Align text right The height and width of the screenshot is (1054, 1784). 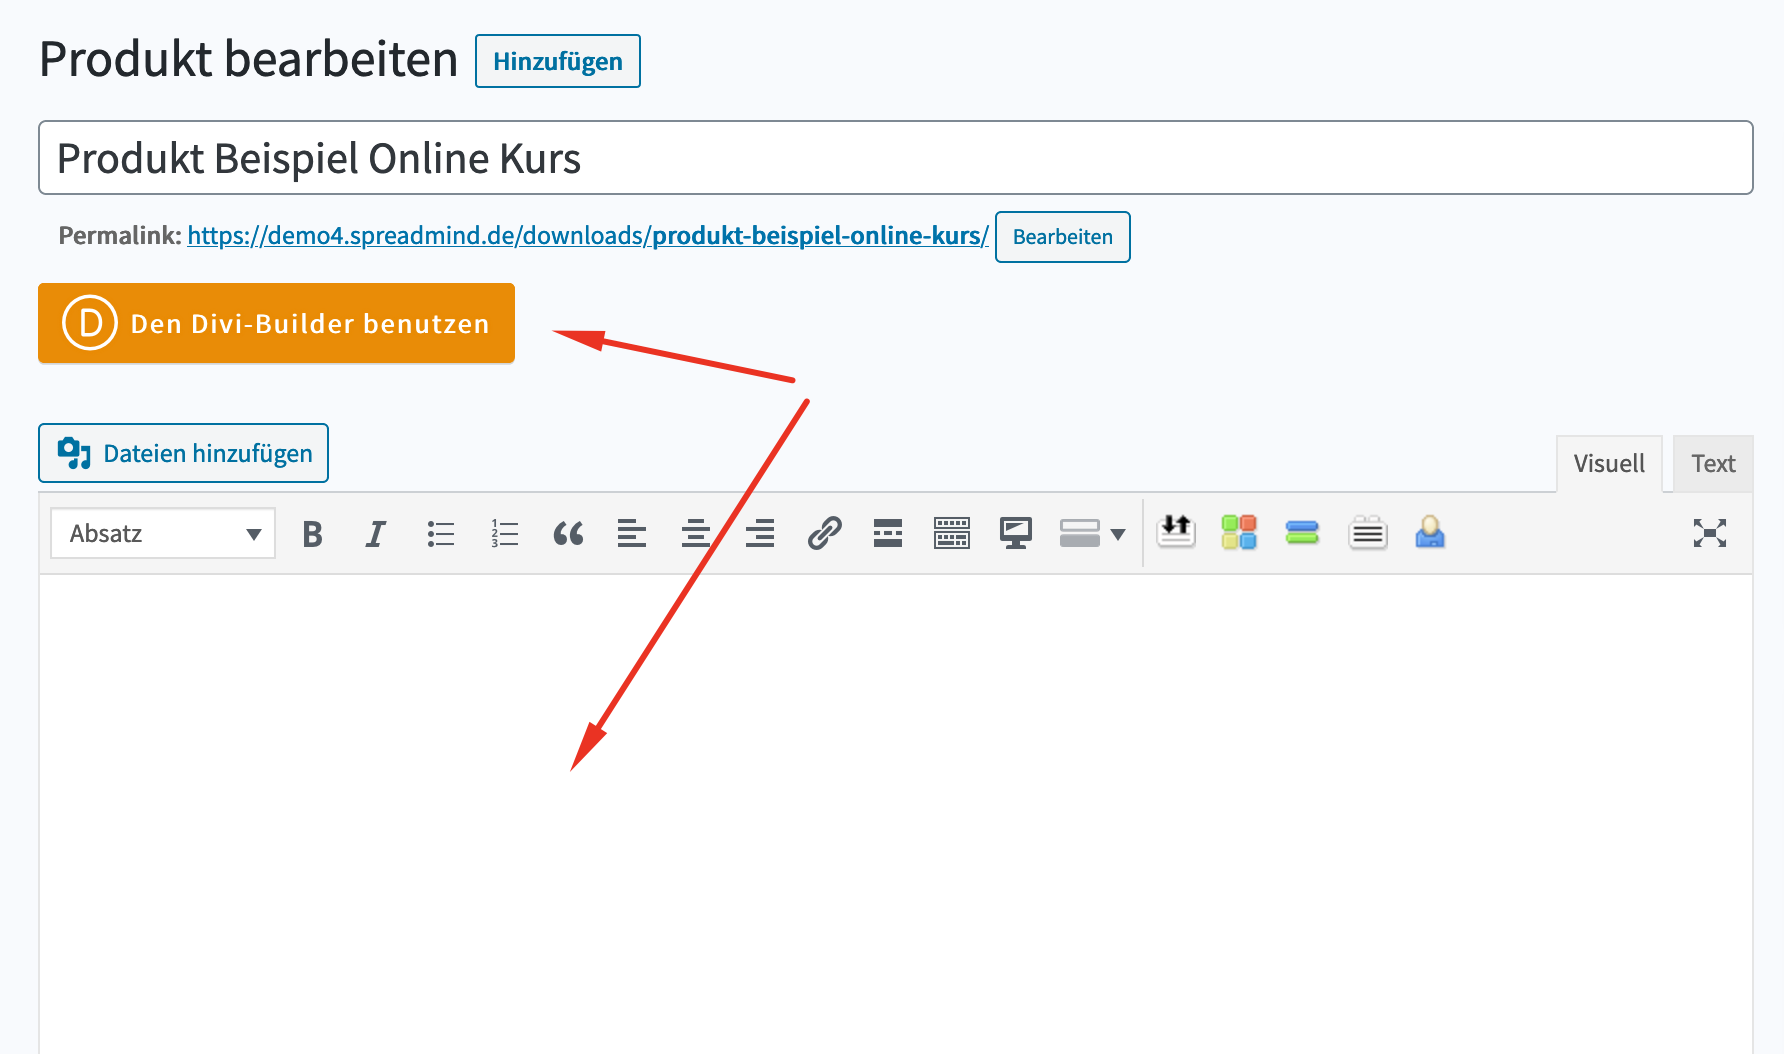click(x=760, y=534)
